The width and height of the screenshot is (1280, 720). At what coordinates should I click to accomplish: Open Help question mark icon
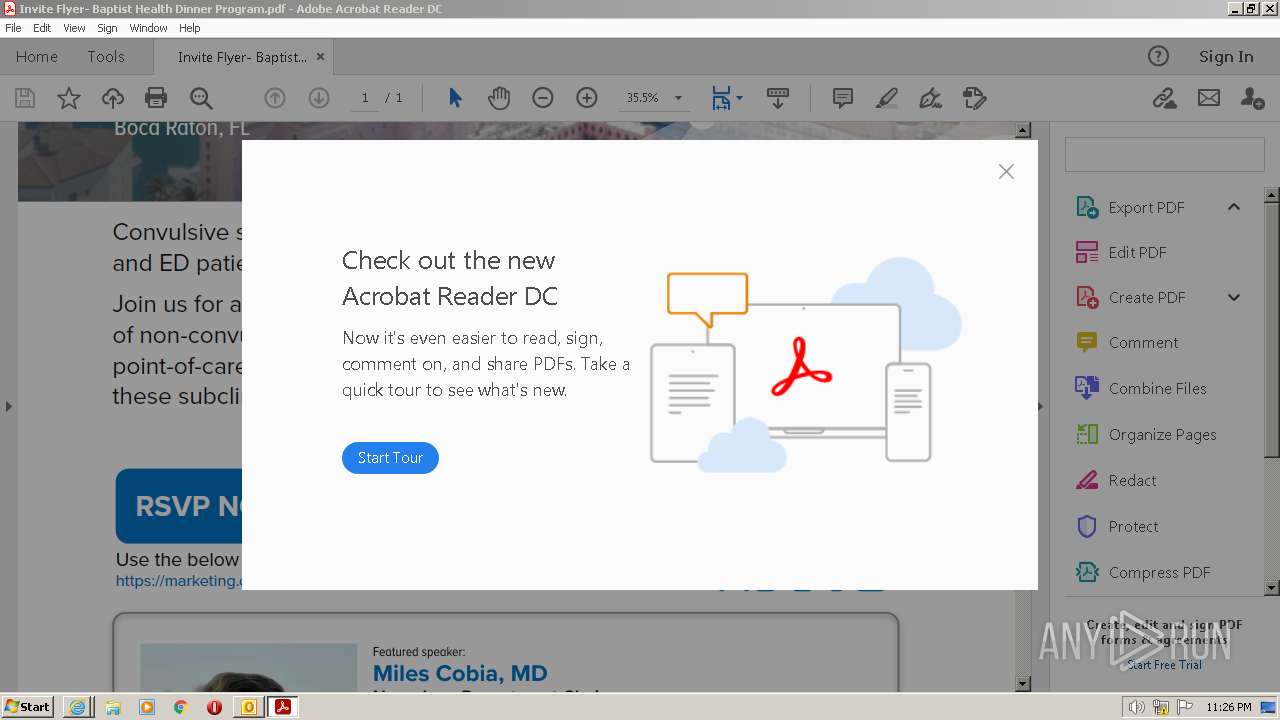click(x=1158, y=56)
